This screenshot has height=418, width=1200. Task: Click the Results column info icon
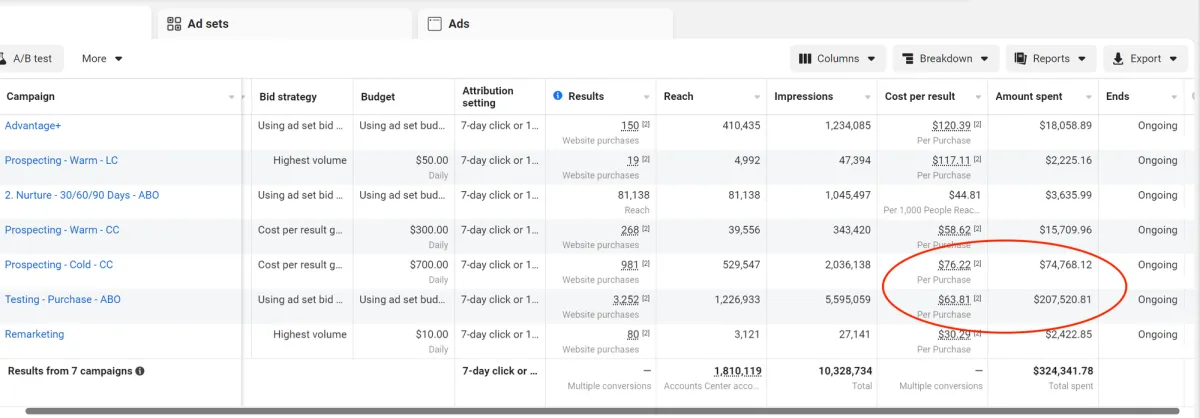click(558, 96)
